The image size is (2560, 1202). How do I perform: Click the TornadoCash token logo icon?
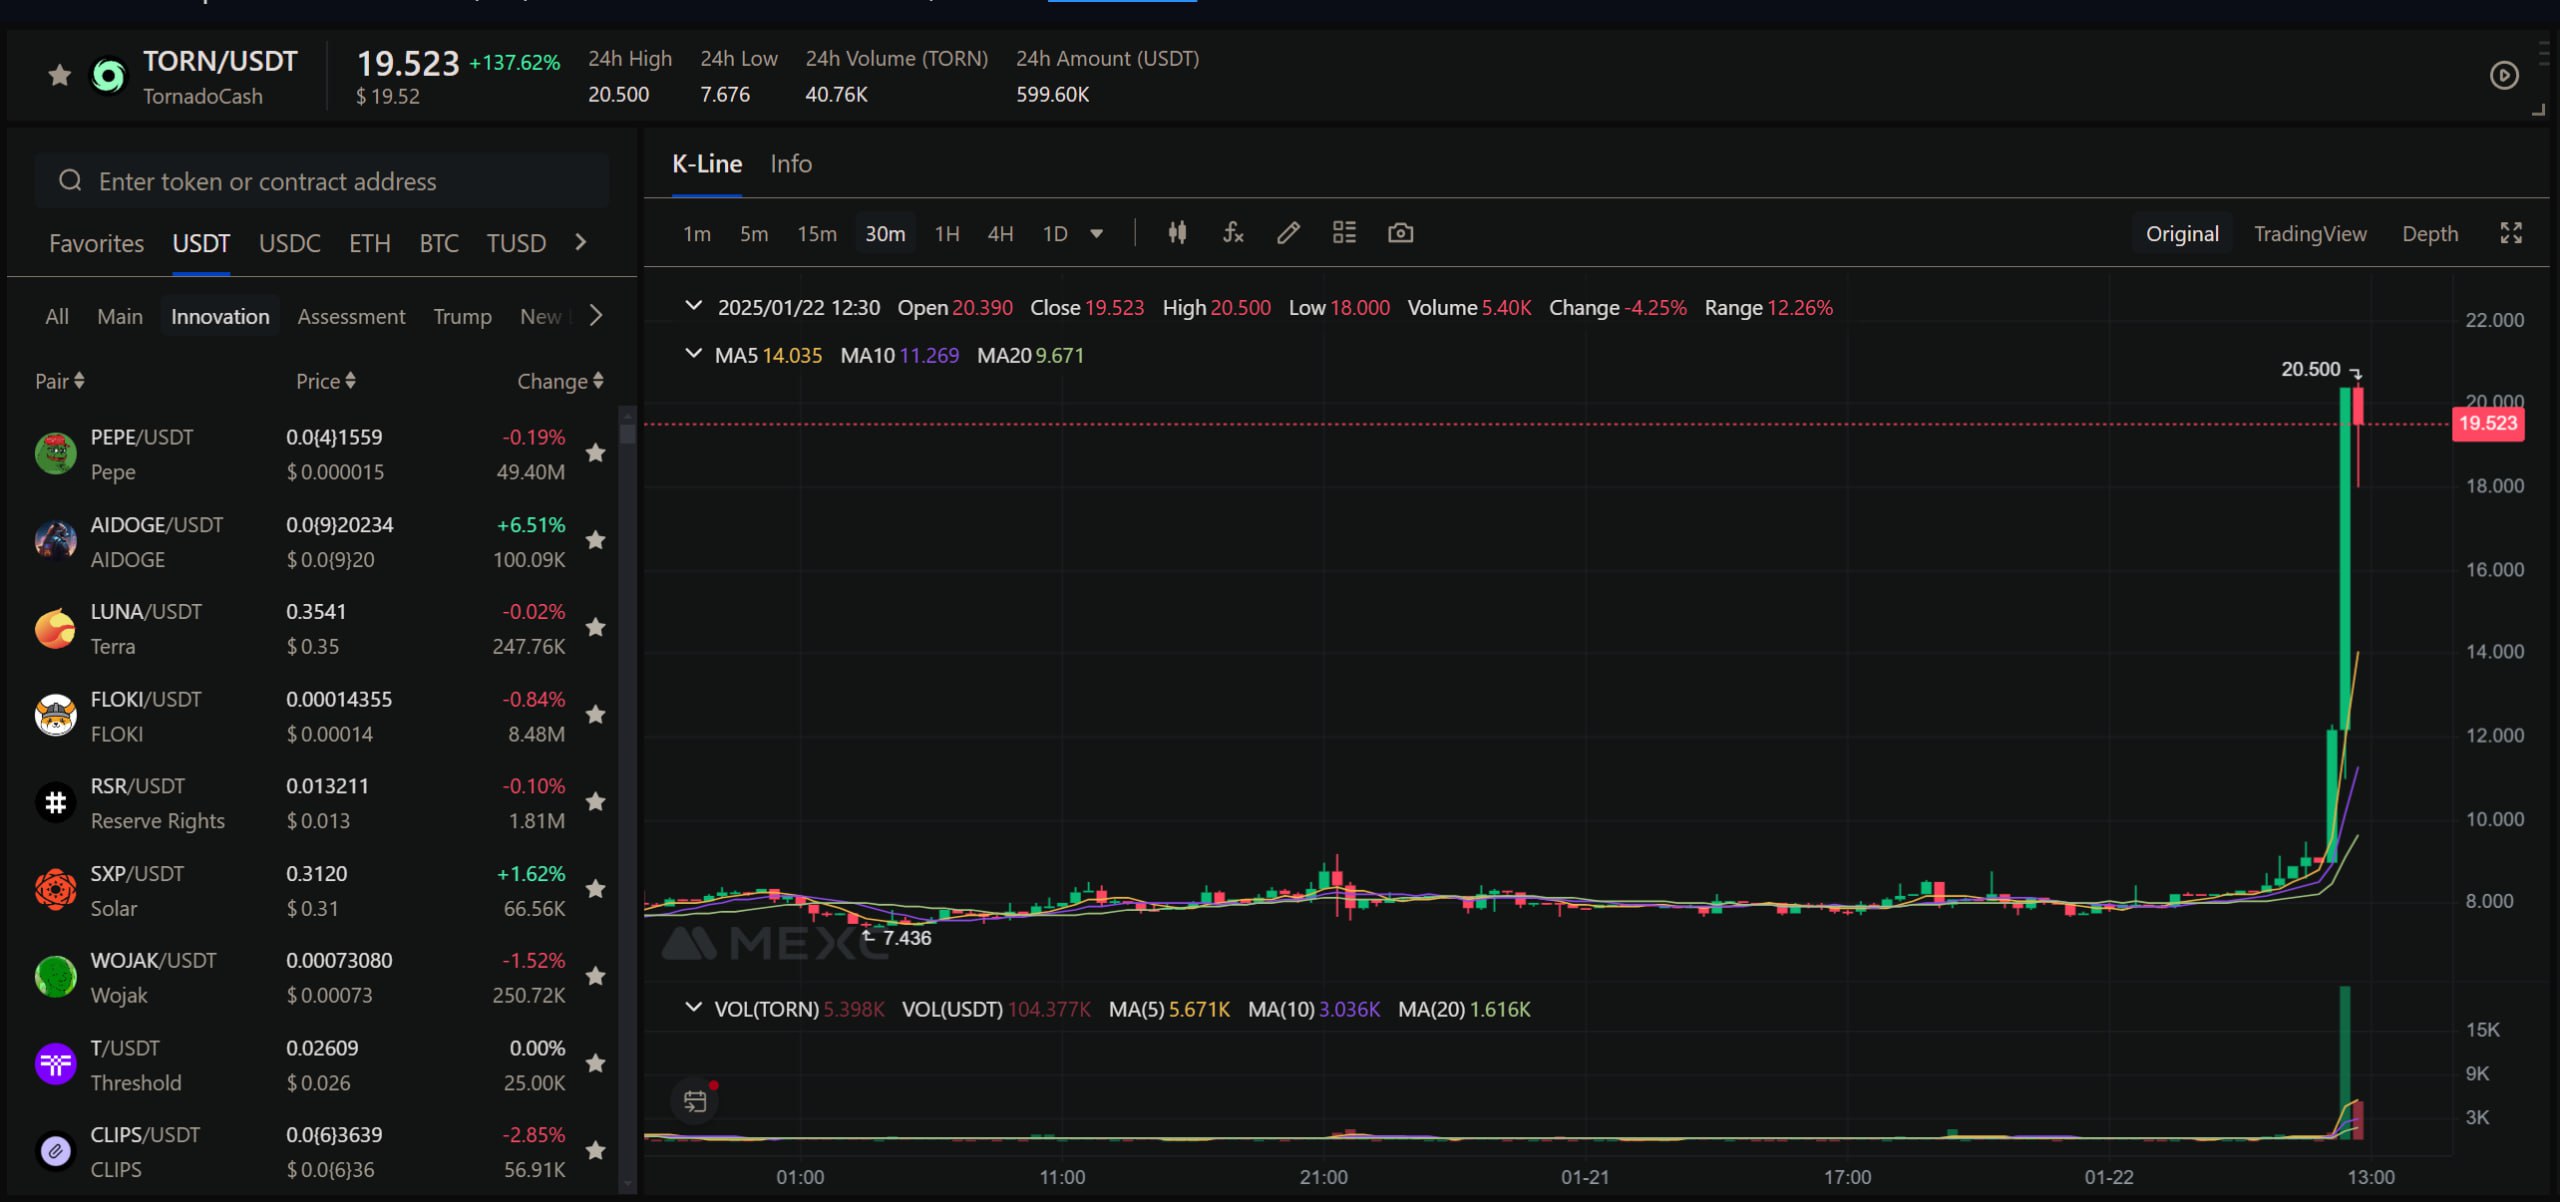pos(108,76)
